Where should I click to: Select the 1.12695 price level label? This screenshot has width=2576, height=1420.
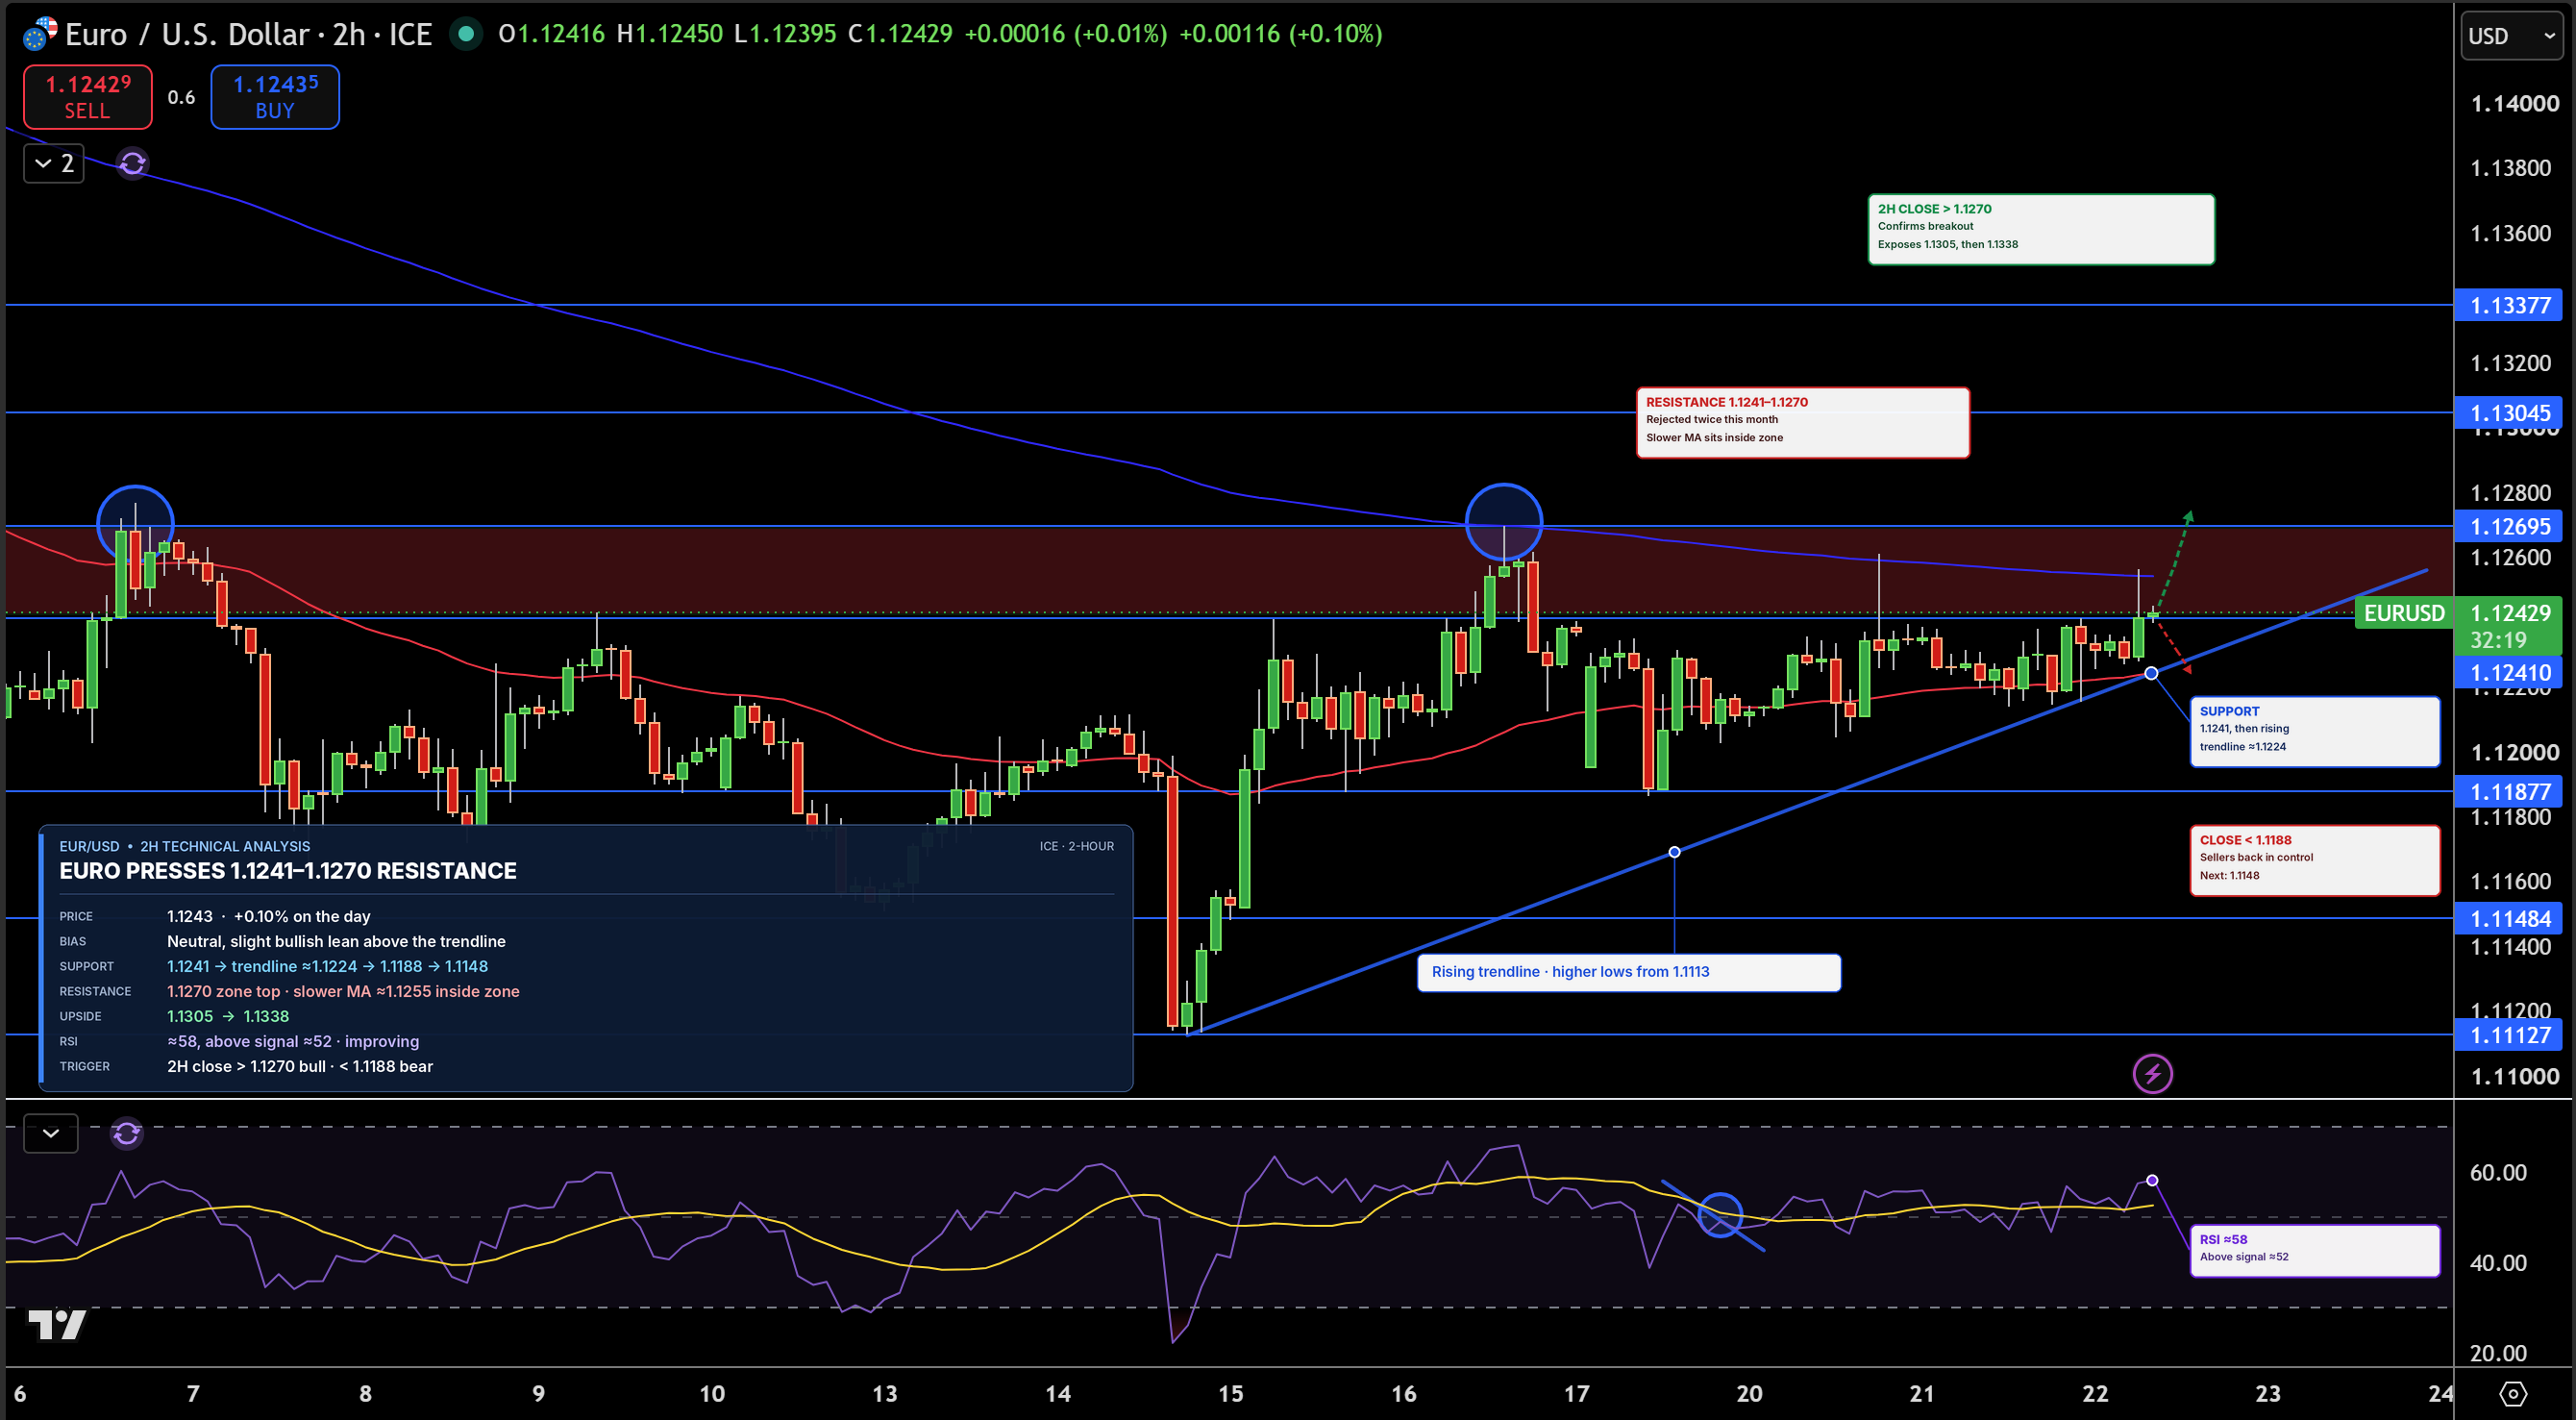tap(2509, 527)
